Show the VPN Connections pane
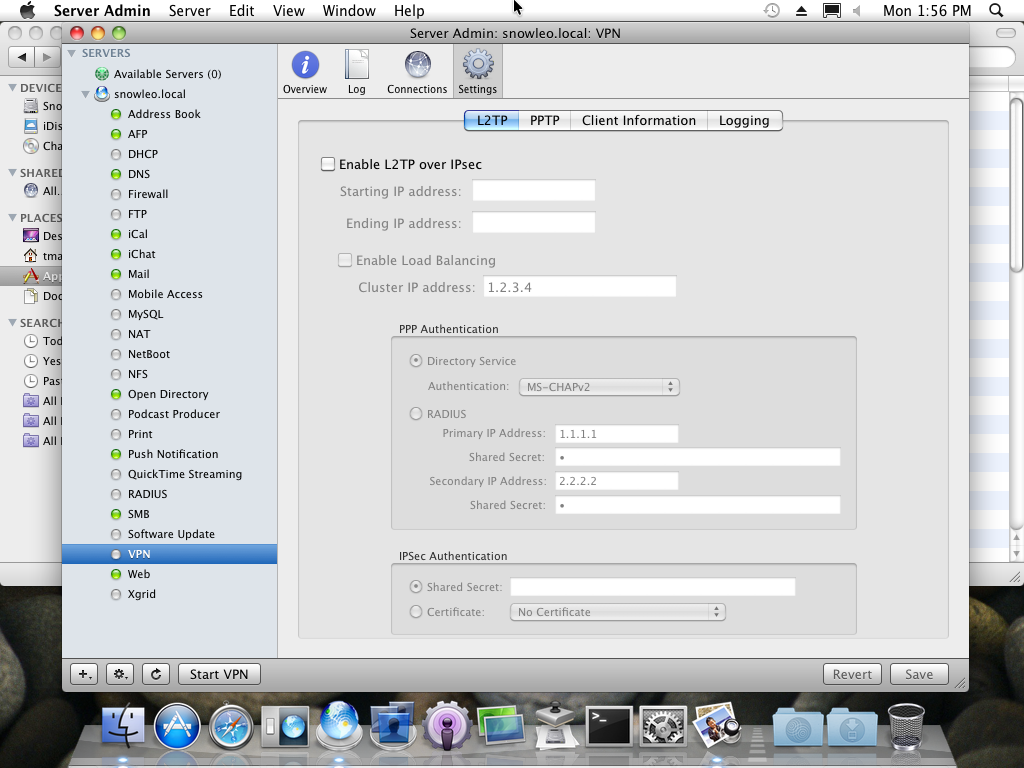1024x768 pixels. pos(417,72)
